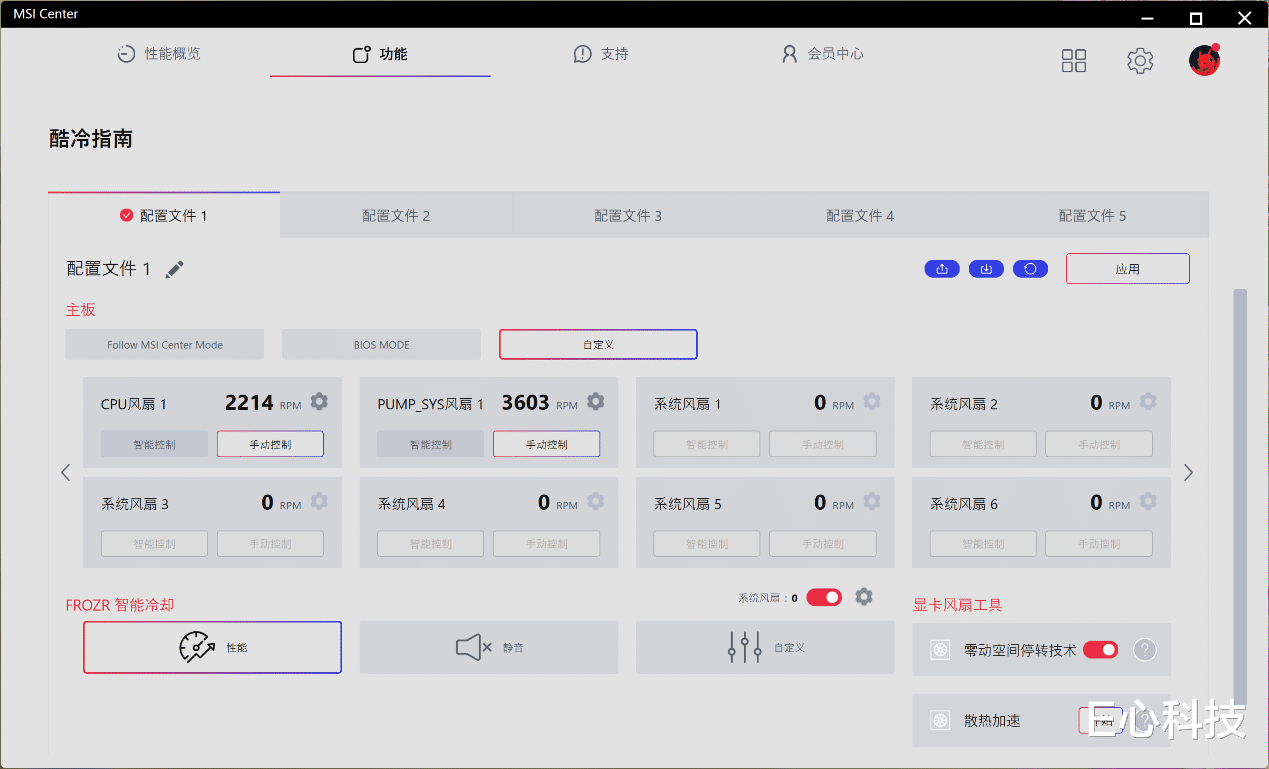Open 系统风扇 6 settings gear

tap(1148, 502)
